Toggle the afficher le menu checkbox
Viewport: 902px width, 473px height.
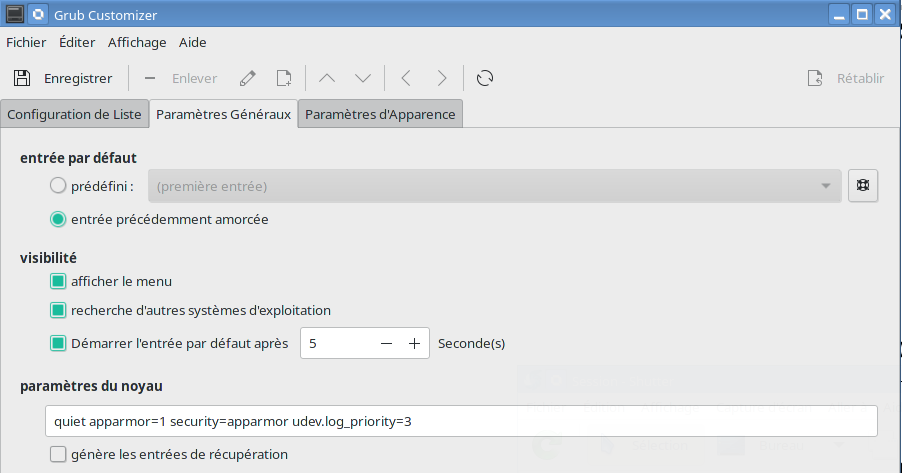58,281
